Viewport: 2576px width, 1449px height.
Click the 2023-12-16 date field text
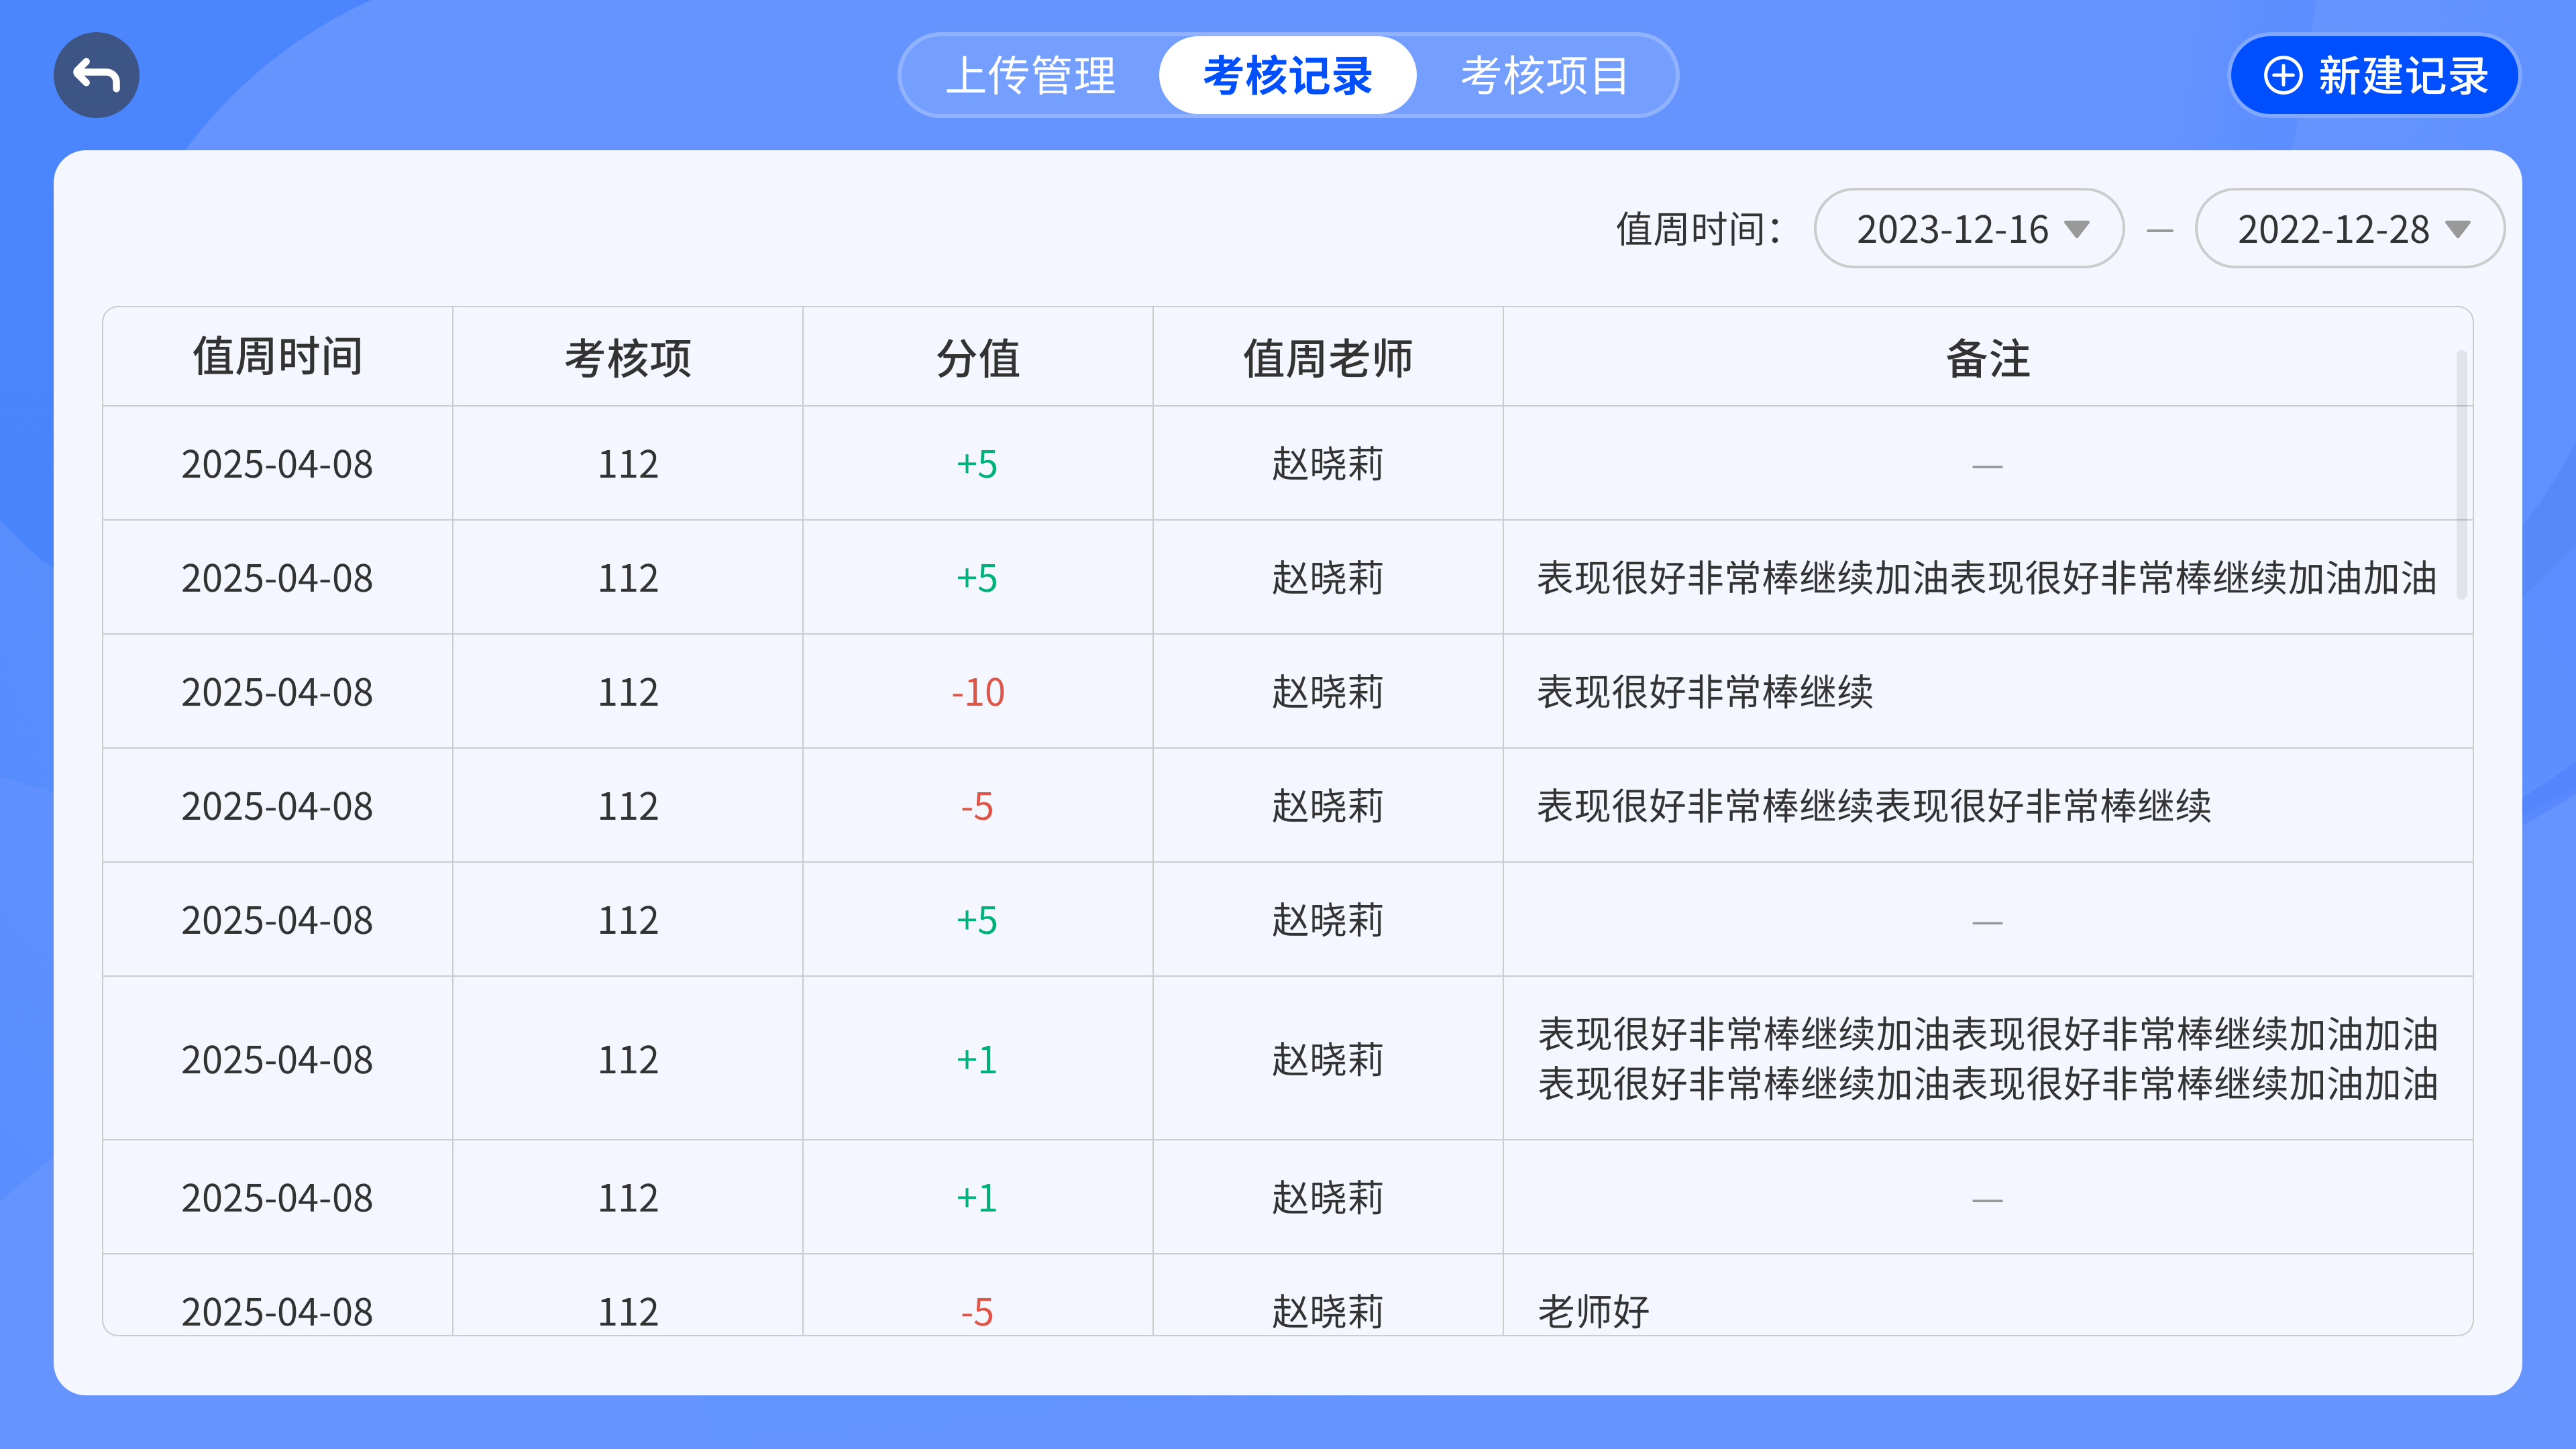pos(1952,230)
